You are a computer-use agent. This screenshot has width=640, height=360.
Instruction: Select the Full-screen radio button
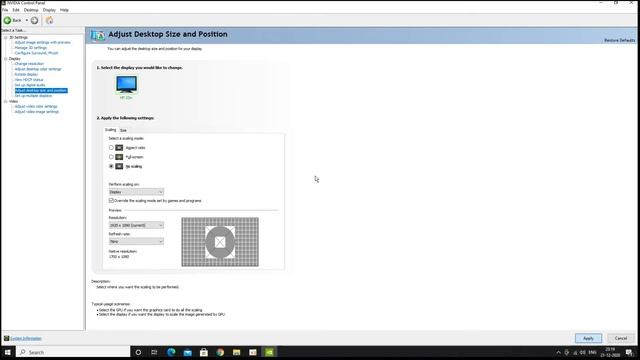pyautogui.click(x=111, y=157)
